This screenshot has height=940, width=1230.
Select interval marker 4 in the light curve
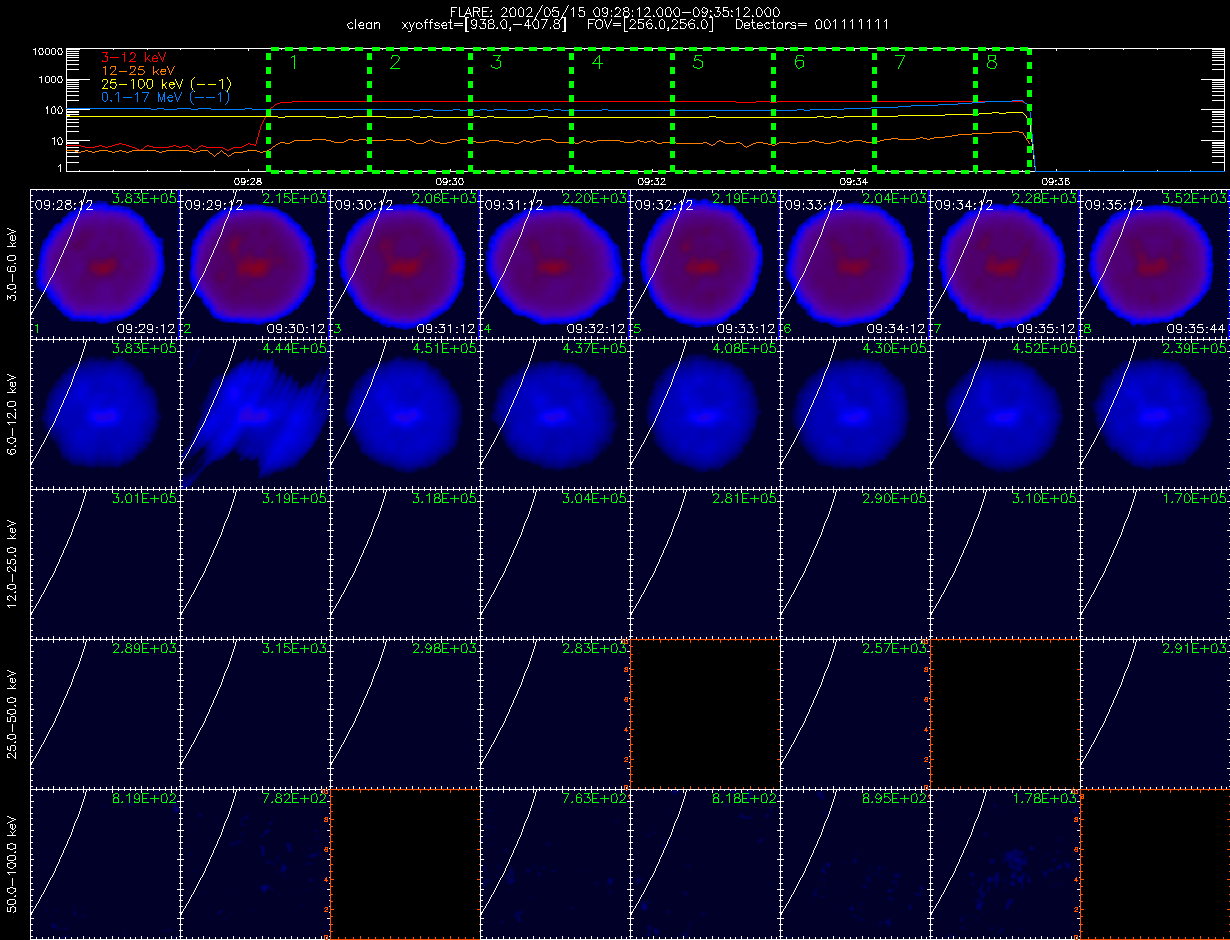(597, 63)
